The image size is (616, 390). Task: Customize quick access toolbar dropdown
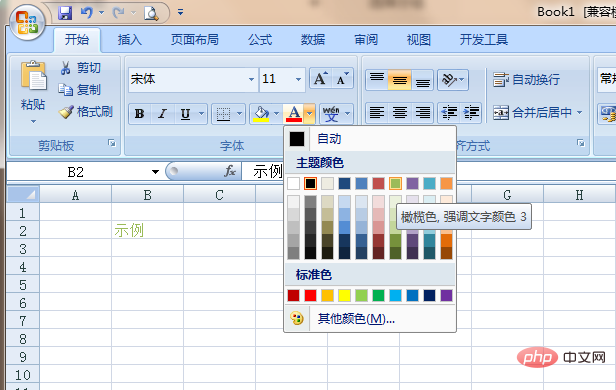pyautogui.click(x=180, y=13)
